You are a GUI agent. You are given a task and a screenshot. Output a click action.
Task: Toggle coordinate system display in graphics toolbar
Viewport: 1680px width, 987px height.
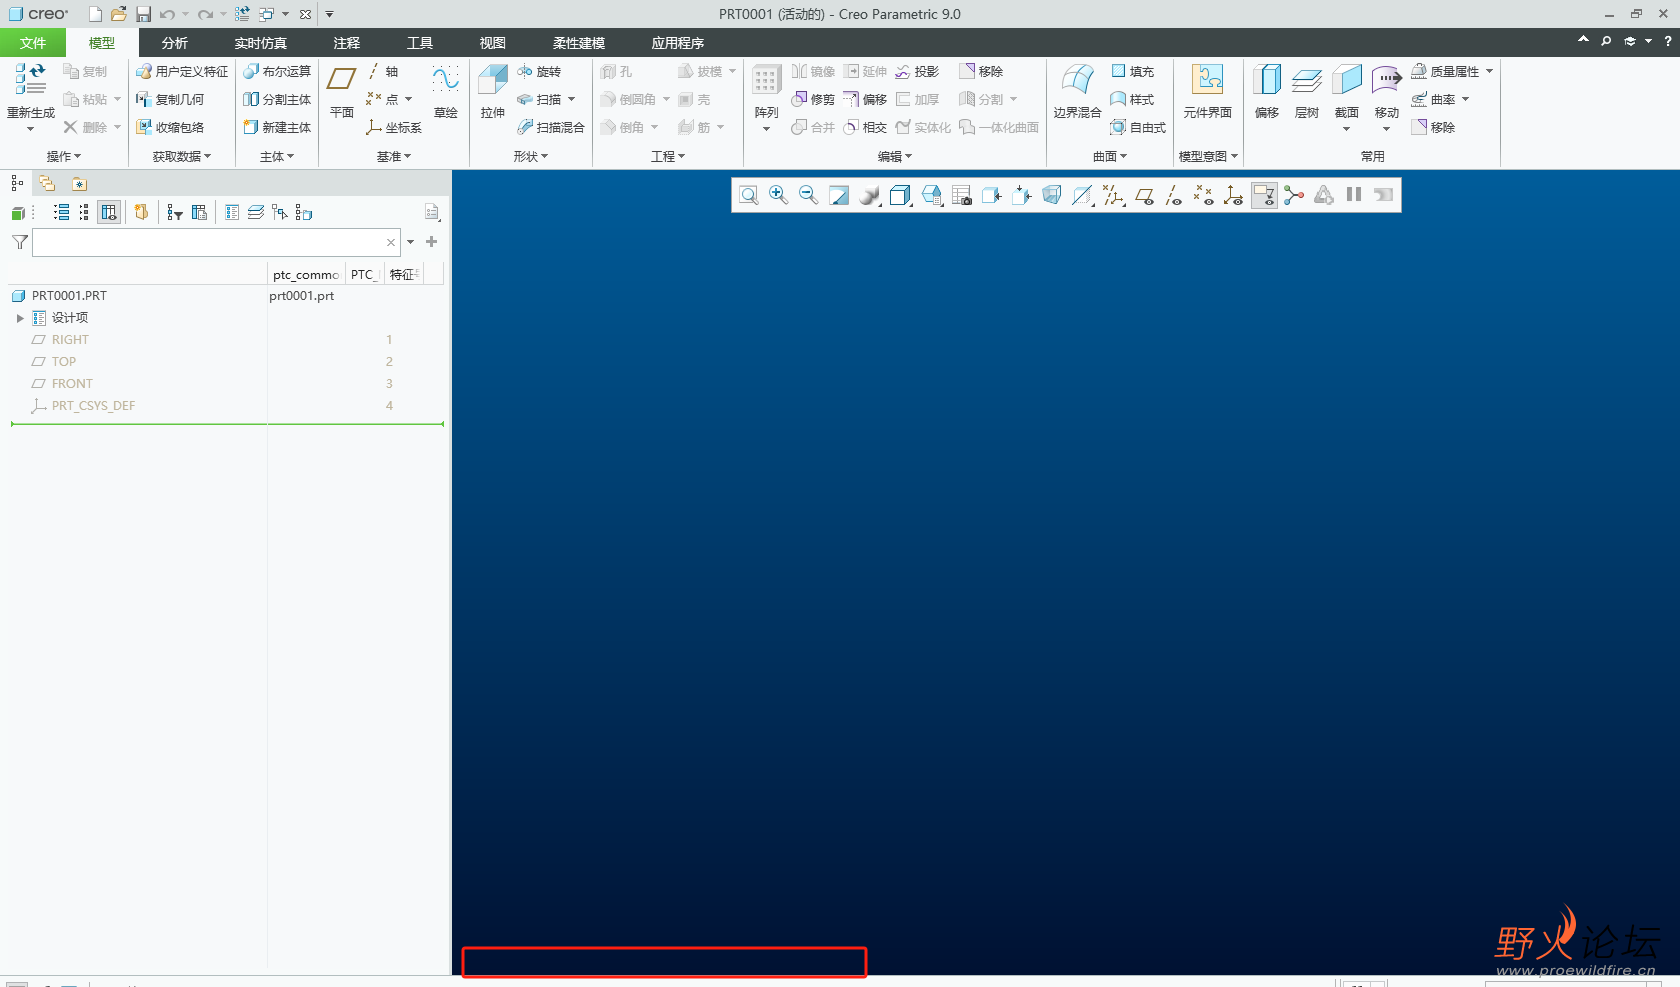tap(1234, 195)
